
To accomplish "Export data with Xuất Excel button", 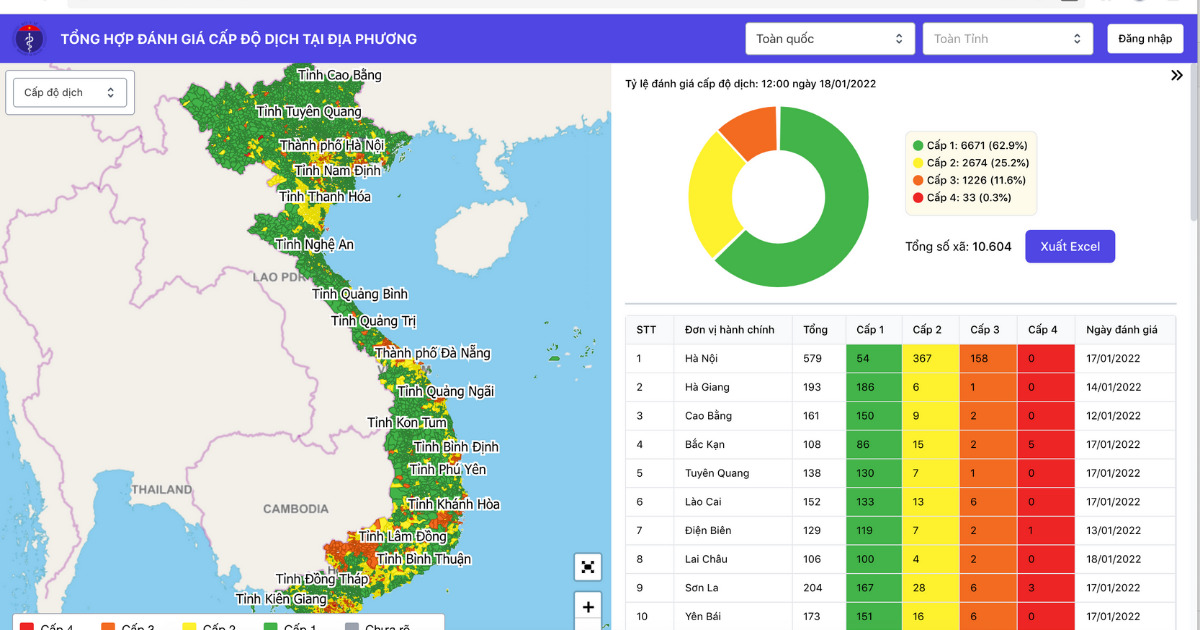I will pos(1069,247).
